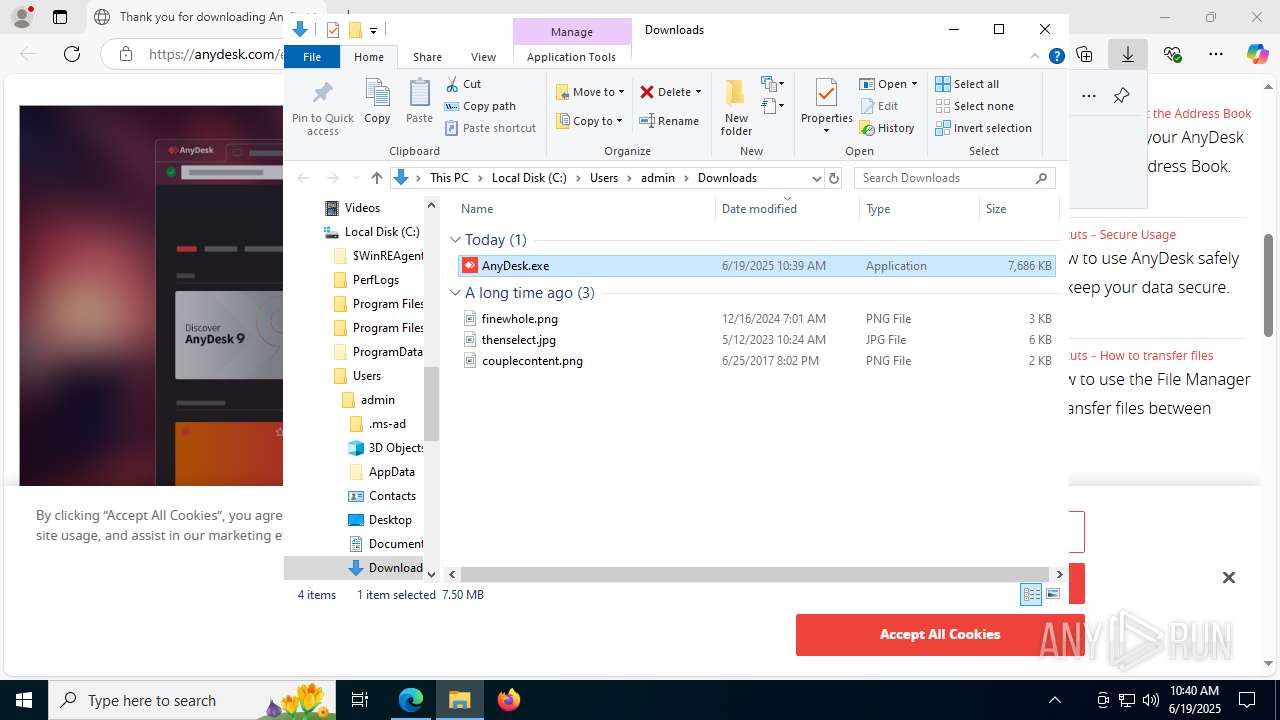Dismiss cookie banner with X
The width and height of the screenshot is (1280, 720).
click(1229, 577)
